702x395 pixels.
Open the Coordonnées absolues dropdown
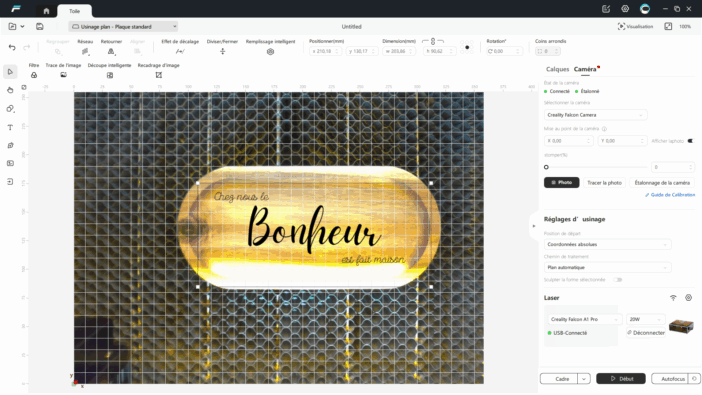point(608,245)
